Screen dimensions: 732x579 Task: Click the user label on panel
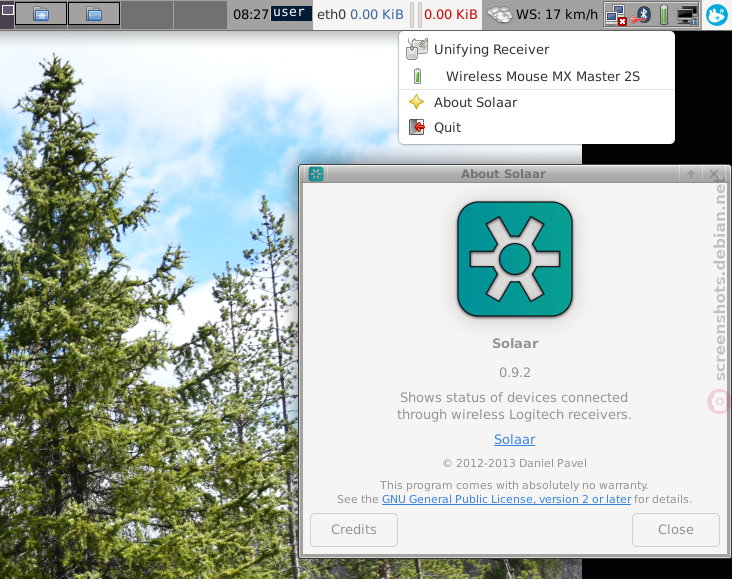coord(291,13)
